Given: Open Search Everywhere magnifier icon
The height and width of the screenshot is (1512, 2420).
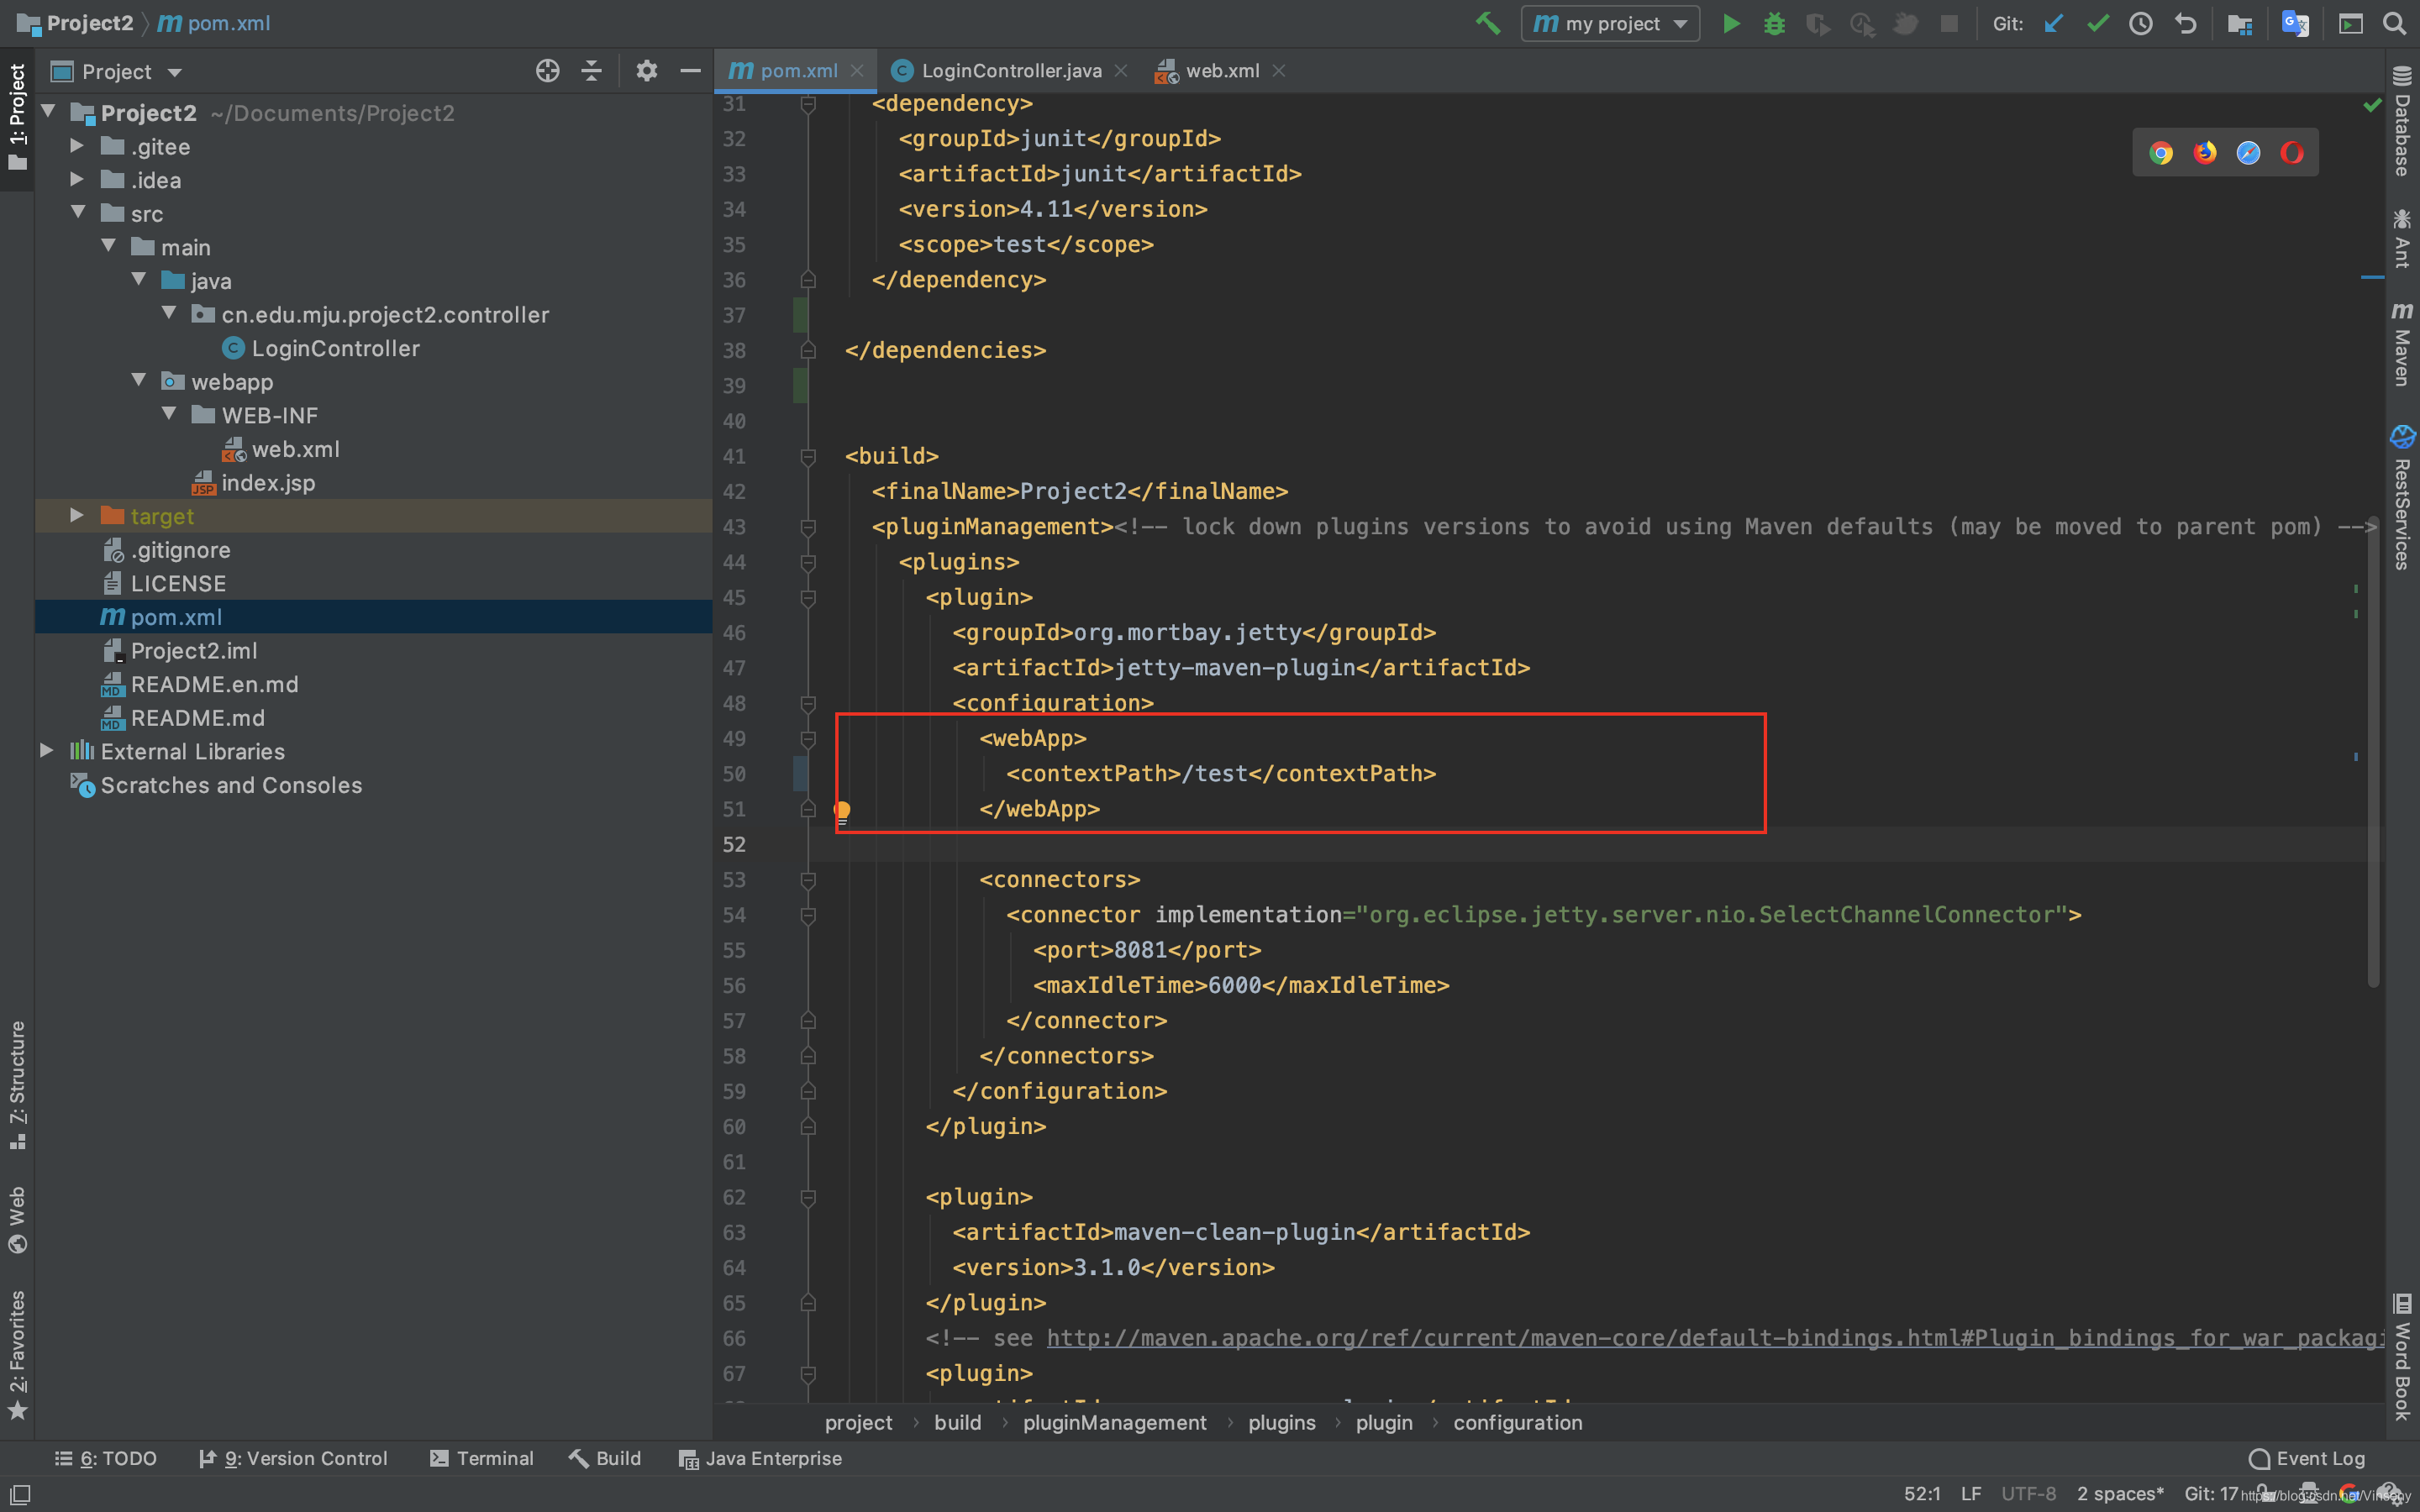Looking at the screenshot, I should pyautogui.click(x=2394, y=23).
